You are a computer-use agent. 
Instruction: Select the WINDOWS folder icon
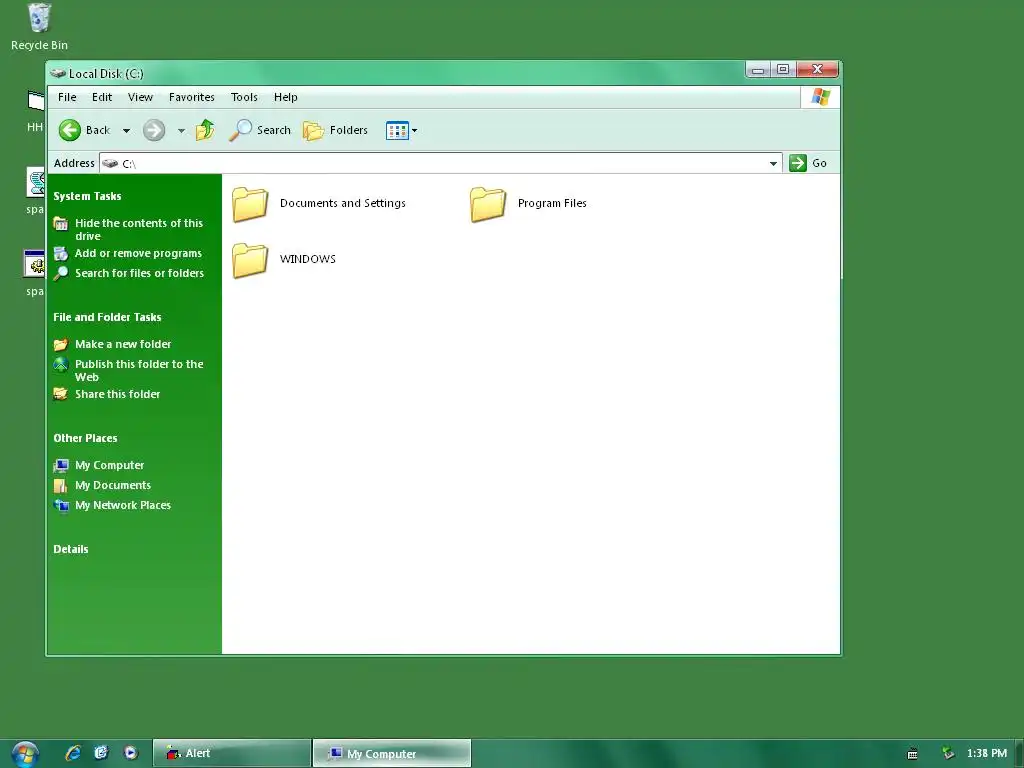pos(250,260)
